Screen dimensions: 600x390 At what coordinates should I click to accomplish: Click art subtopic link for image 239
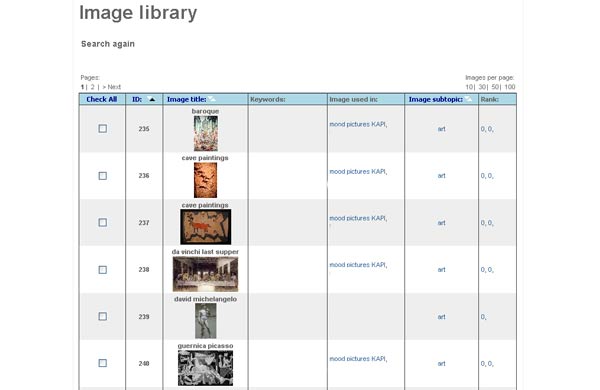[x=441, y=317]
